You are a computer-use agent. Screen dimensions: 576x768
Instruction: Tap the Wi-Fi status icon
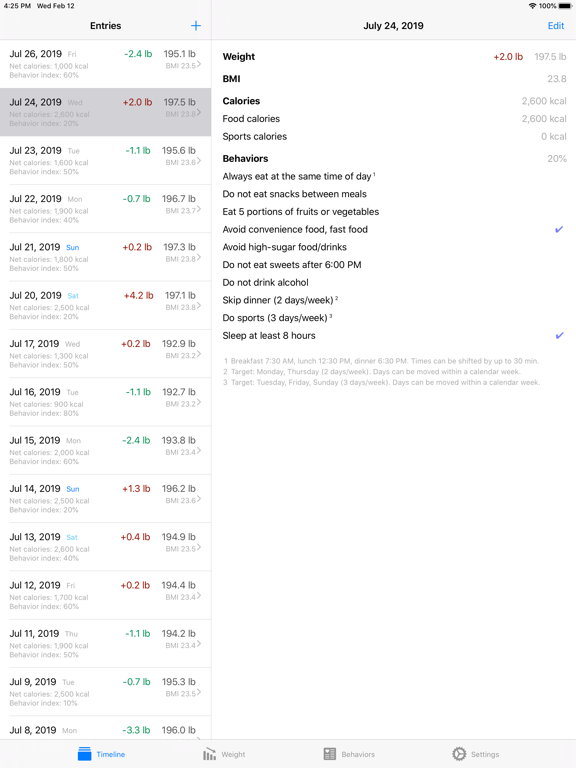point(532,6)
